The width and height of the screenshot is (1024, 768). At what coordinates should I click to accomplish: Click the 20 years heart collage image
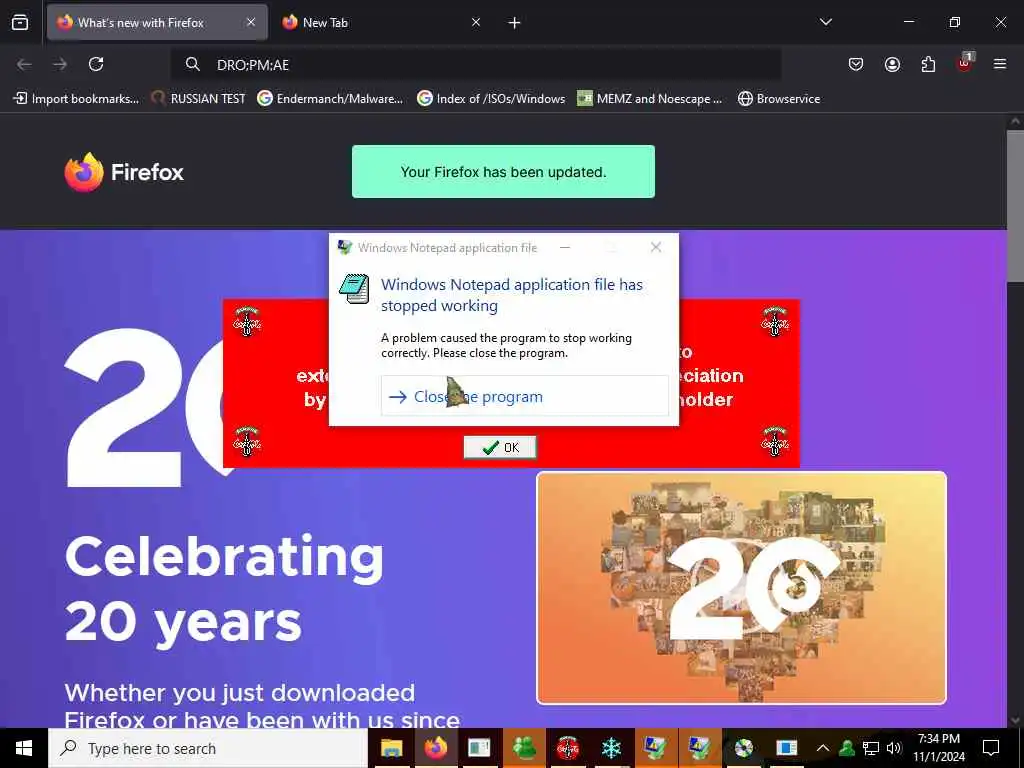click(741, 588)
